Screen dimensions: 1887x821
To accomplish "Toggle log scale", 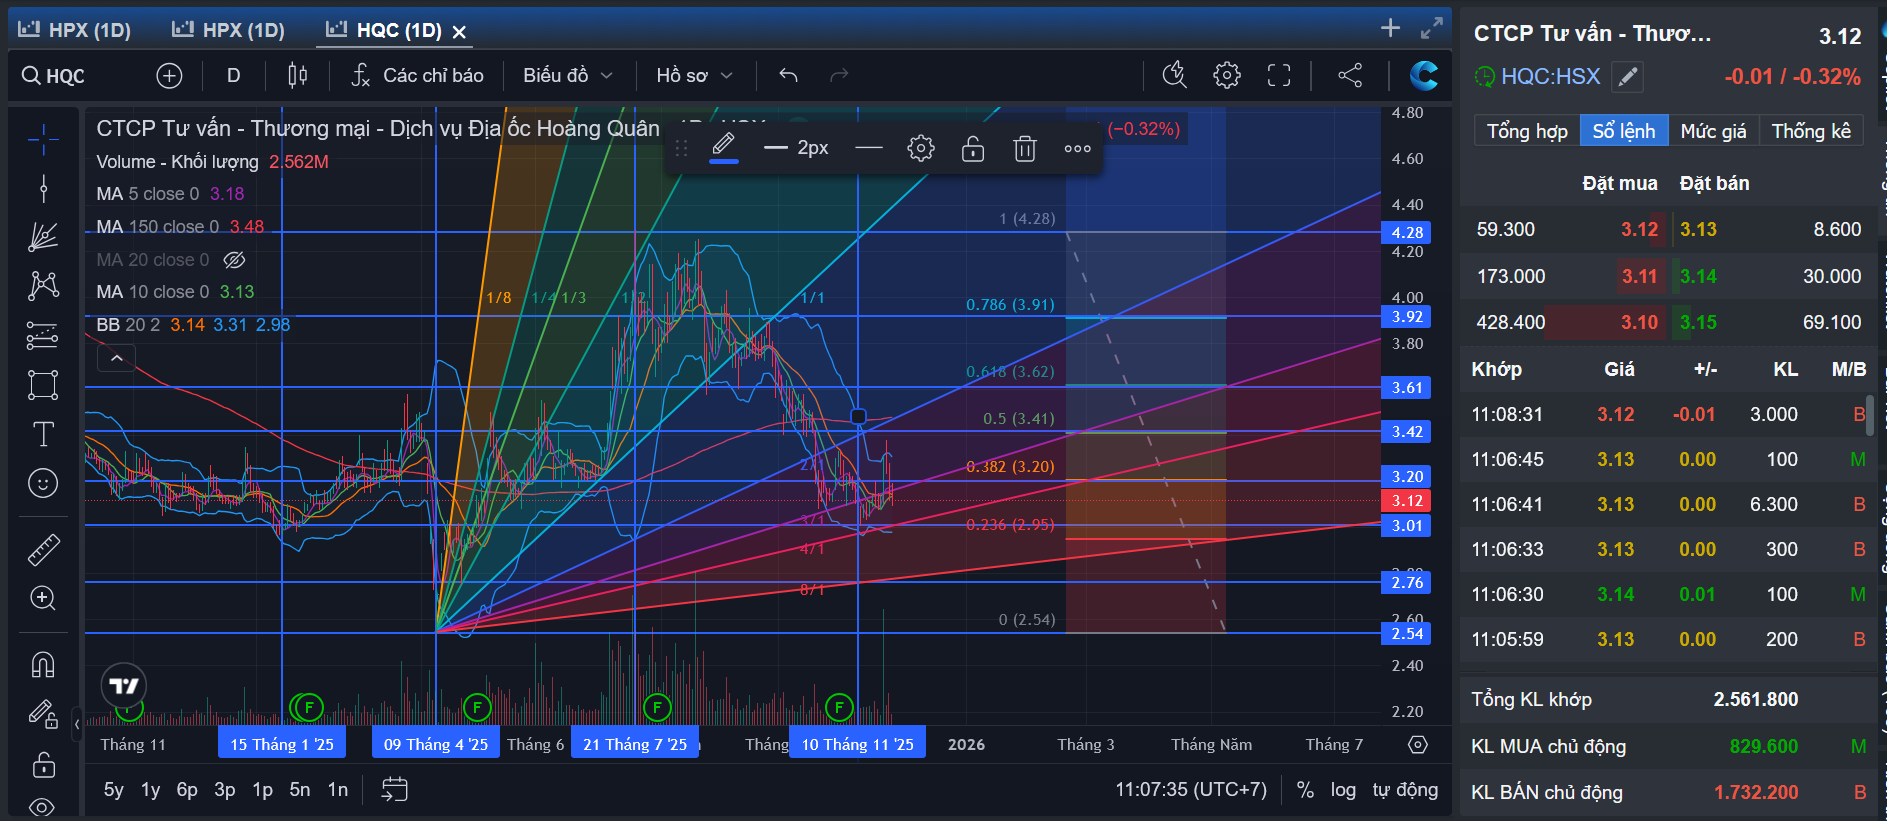I will pos(1343,790).
